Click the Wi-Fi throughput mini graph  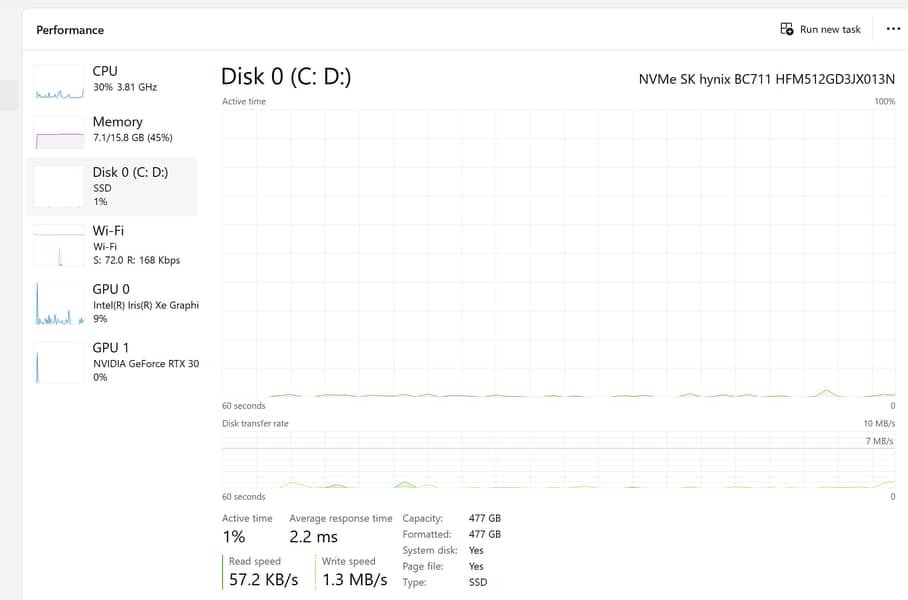[x=59, y=245]
